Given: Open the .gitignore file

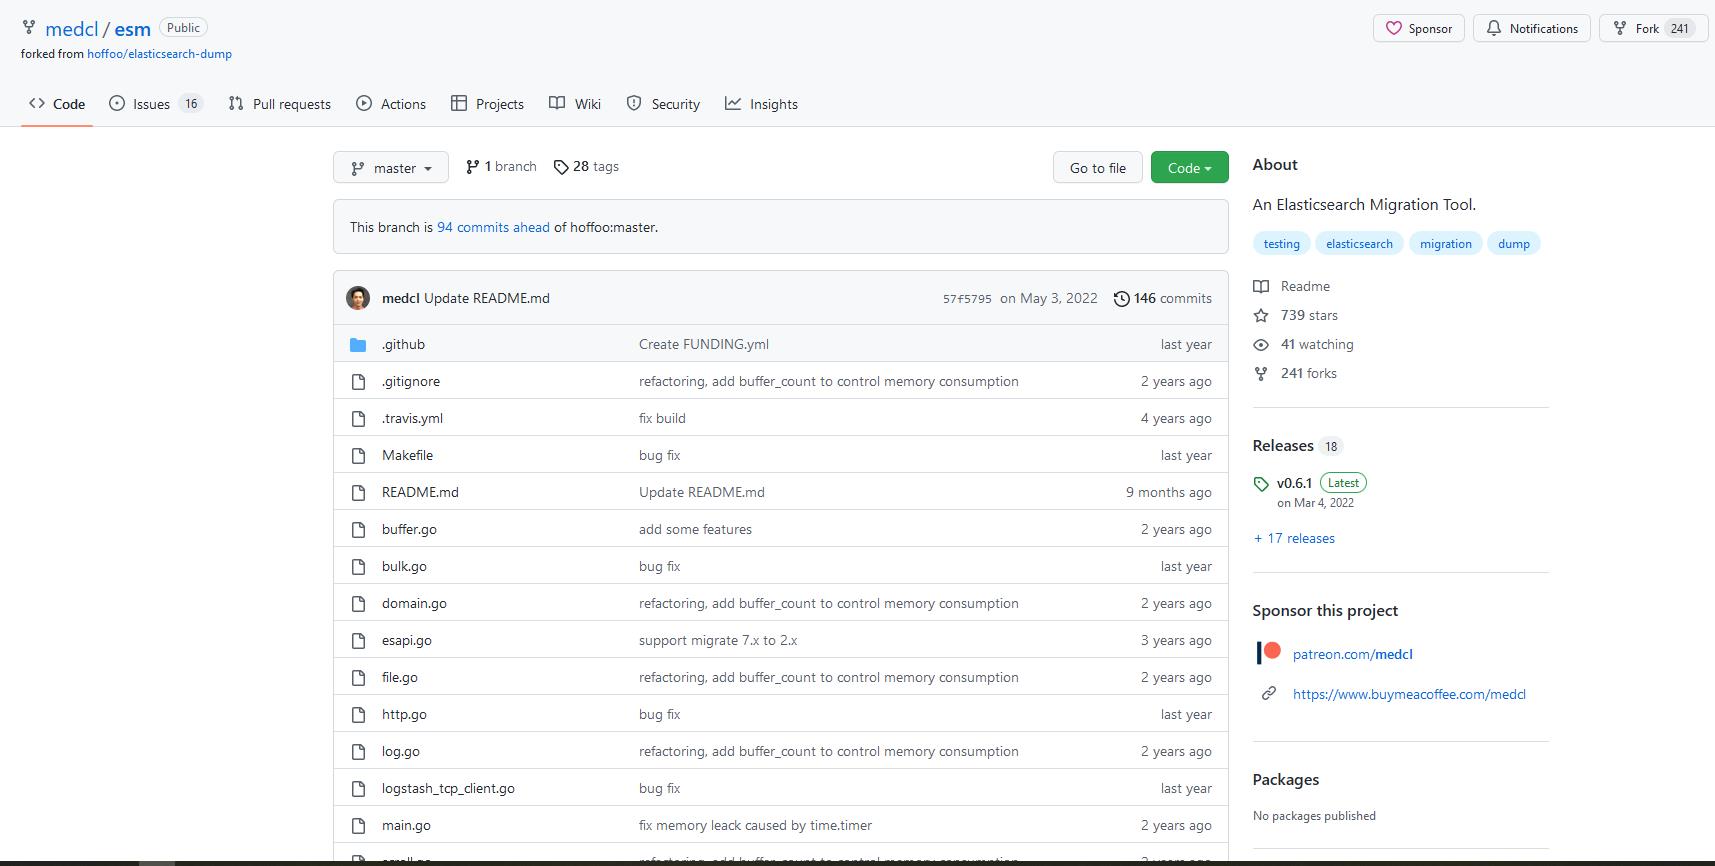Looking at the screenshot, I should [x=411, y=381].
